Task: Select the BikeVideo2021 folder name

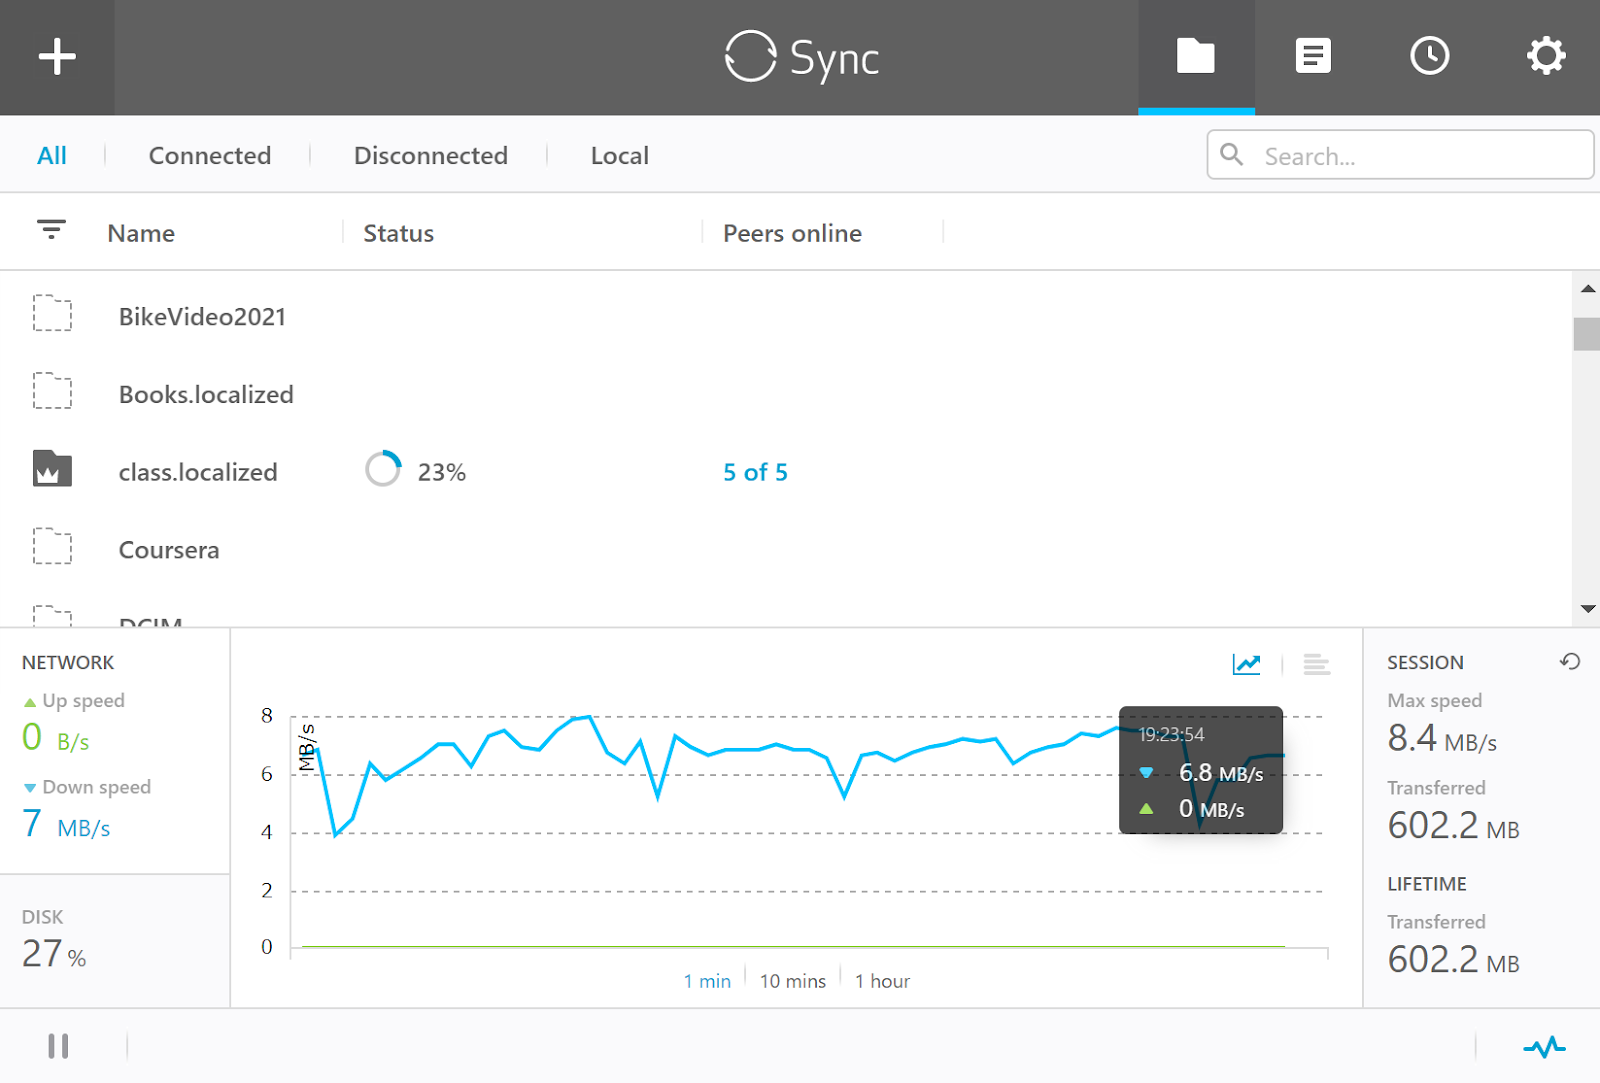Action: [202, 317]
